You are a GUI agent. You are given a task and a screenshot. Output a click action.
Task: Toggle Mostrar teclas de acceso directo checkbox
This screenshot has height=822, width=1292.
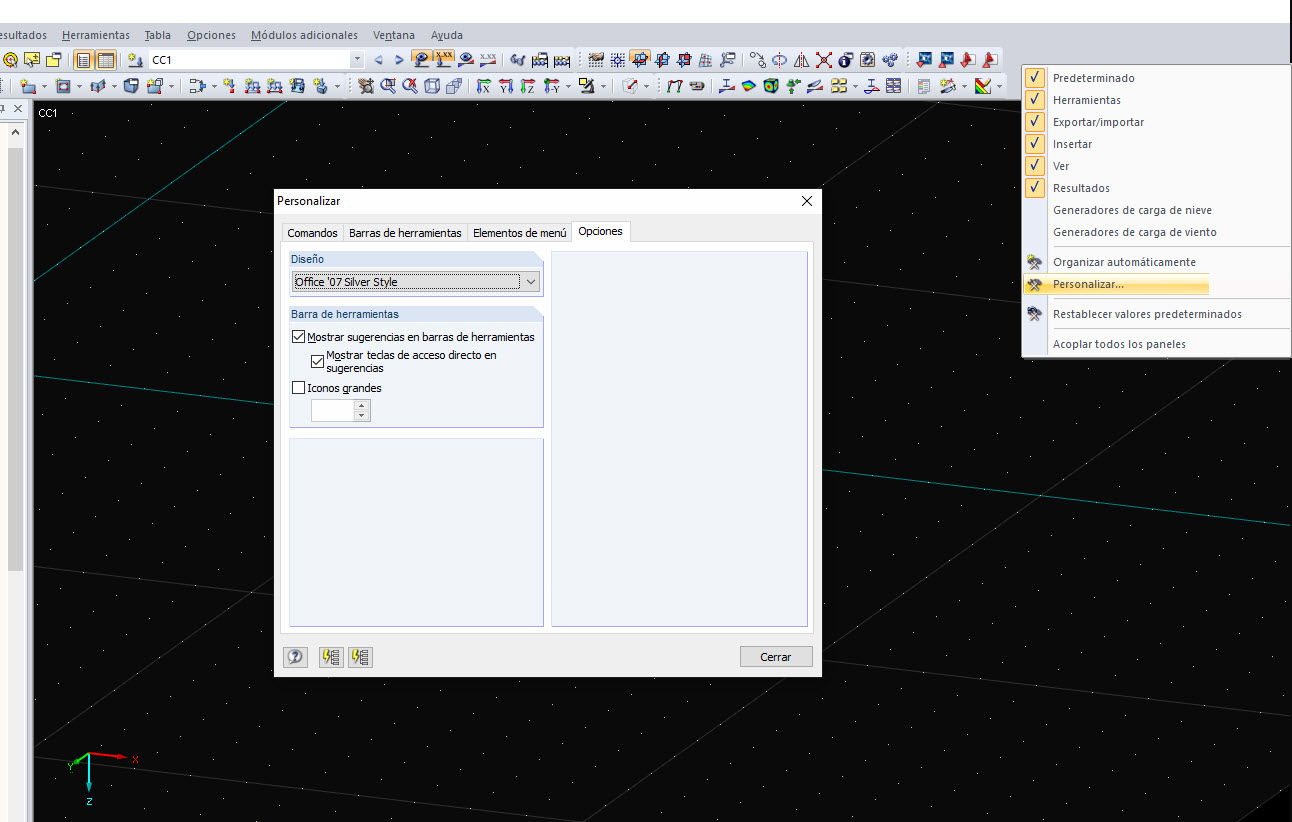[x=317, y=361]
